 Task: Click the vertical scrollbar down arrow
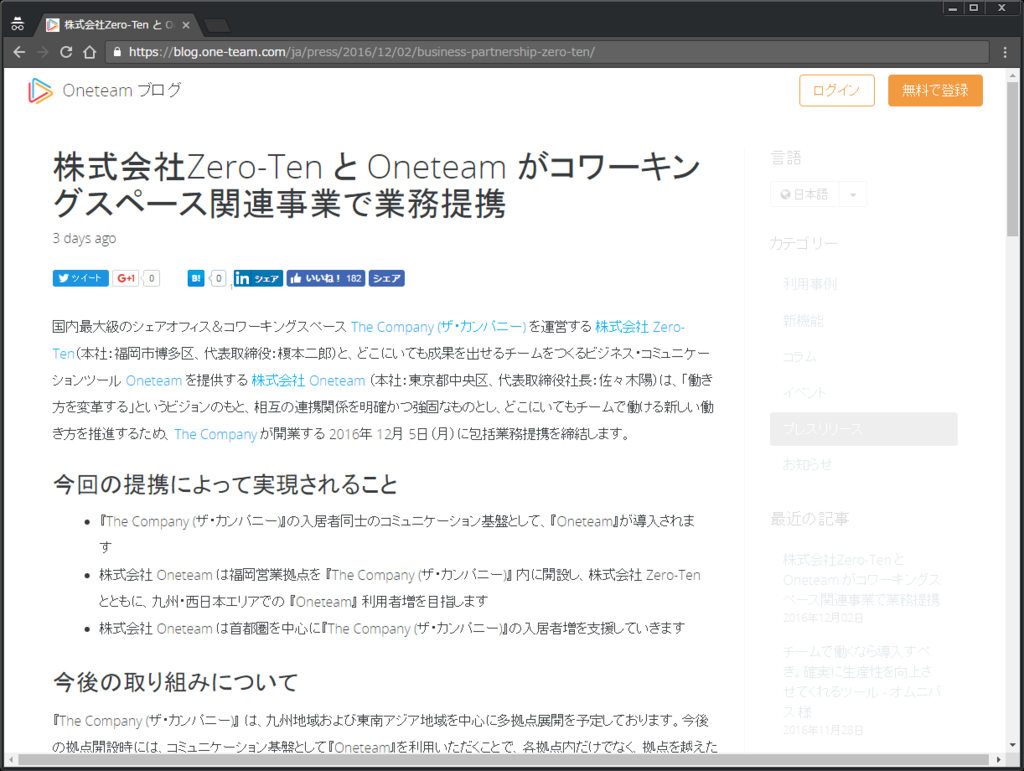1012,745
